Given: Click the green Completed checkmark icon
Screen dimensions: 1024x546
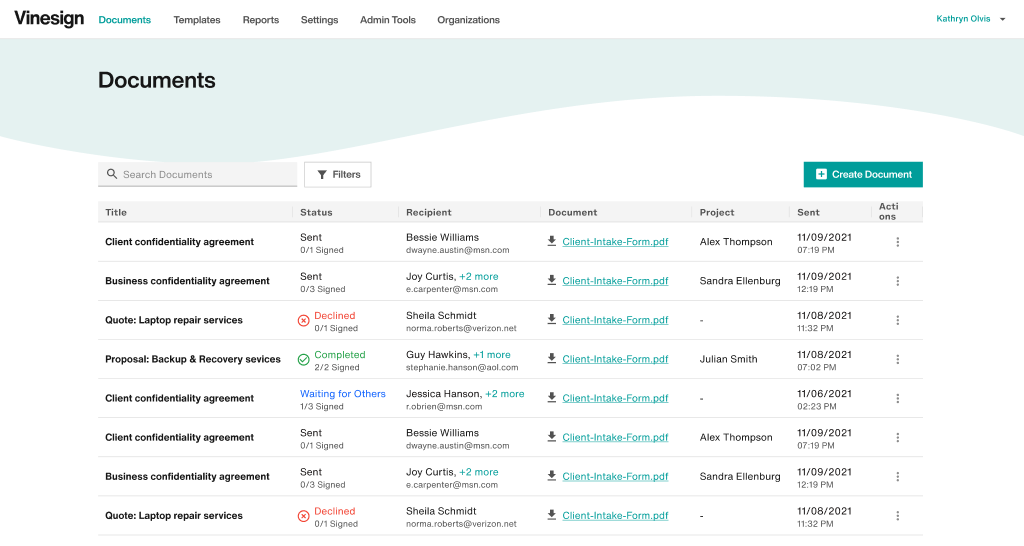Looking at the screenshot, I should (304, 359).
